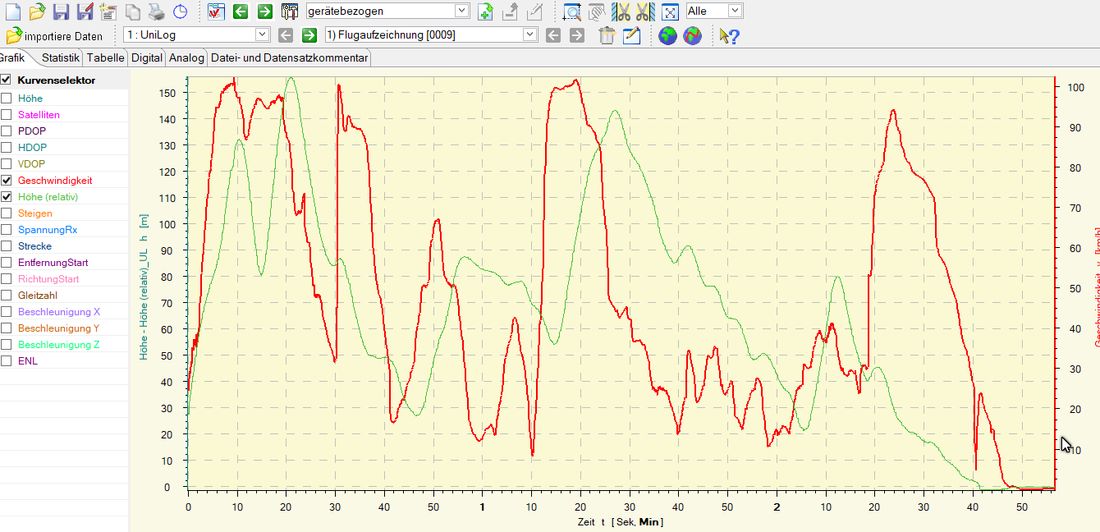Open the Tabelle tab
Viewport: 1100px width, 532px height.
click(105, 58)
